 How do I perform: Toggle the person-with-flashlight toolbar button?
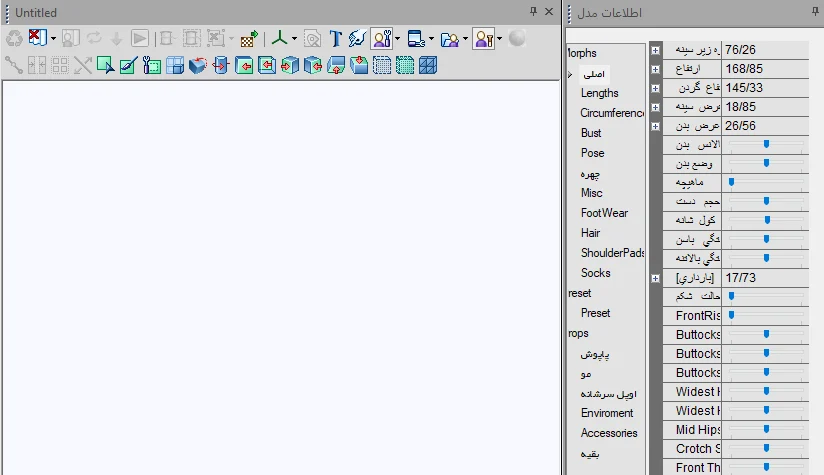click(x=483, y=38)
